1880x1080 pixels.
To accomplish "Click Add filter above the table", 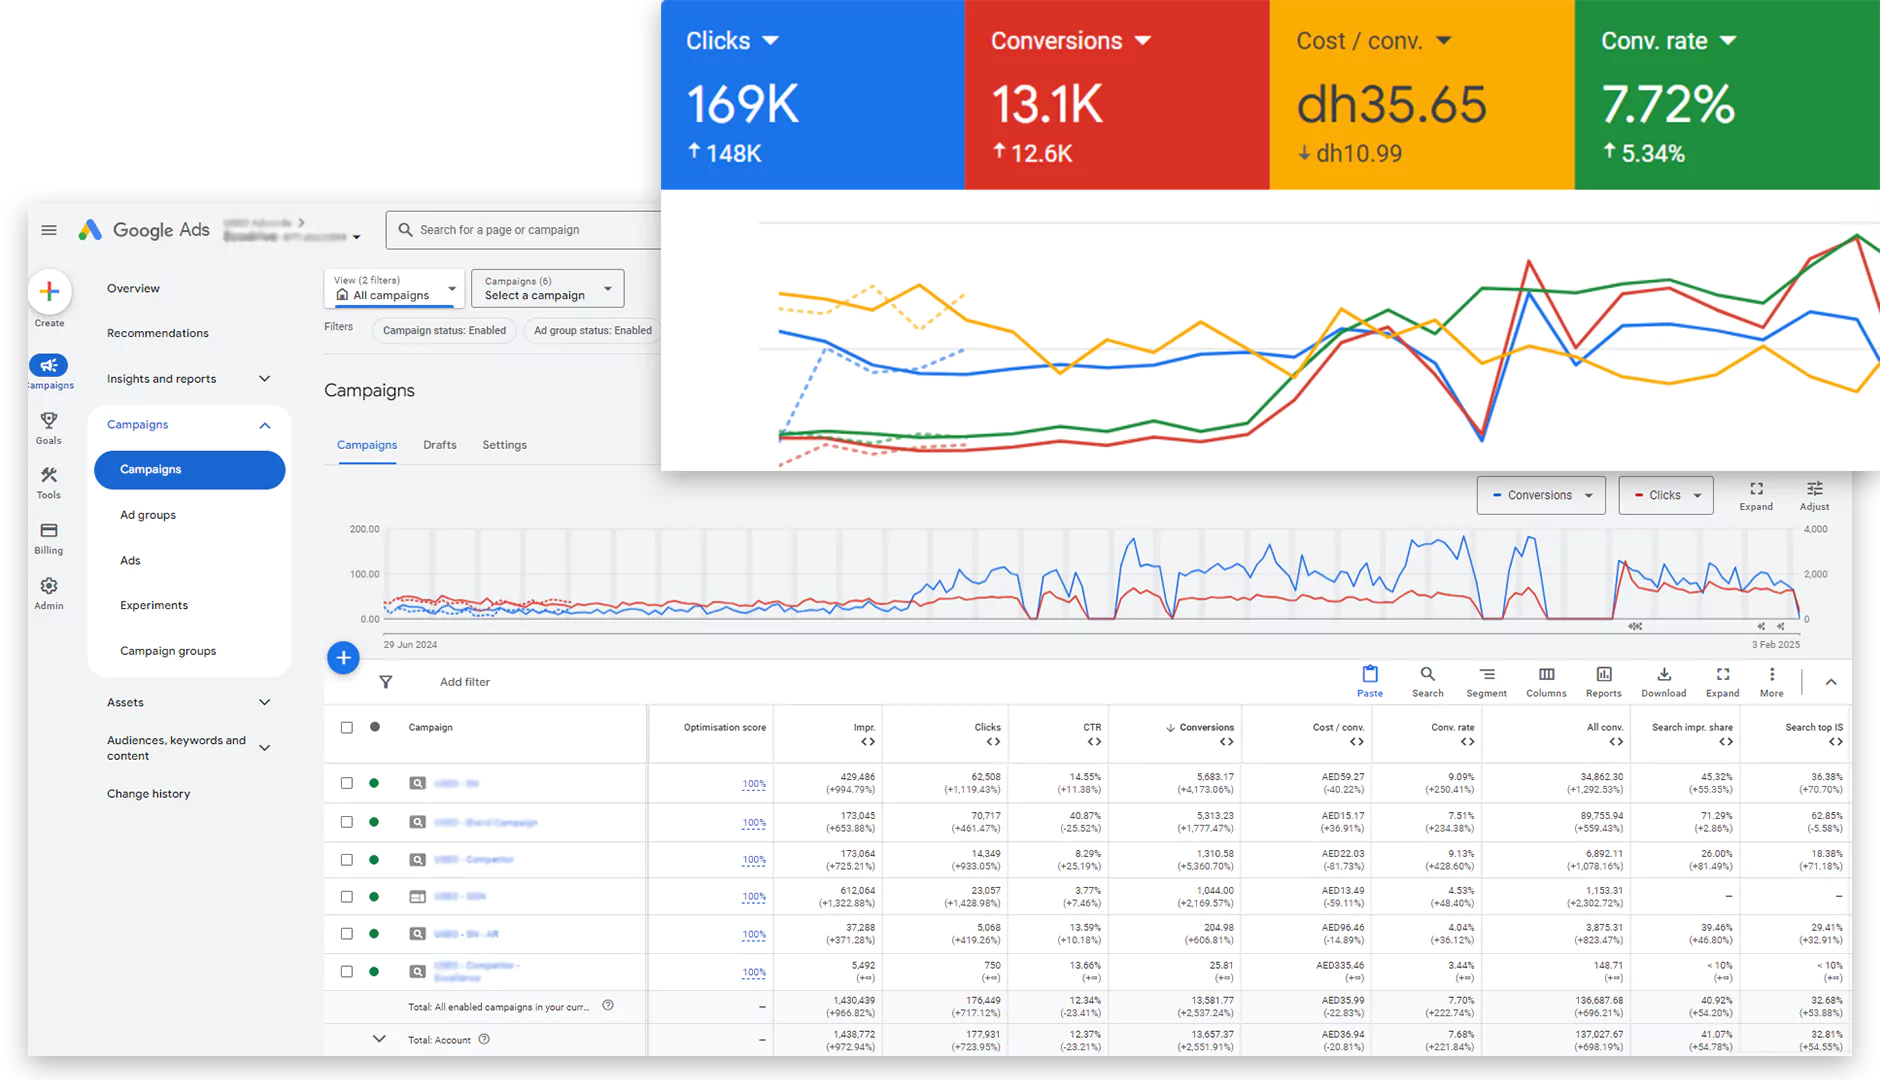I will (x=464, y=682).
